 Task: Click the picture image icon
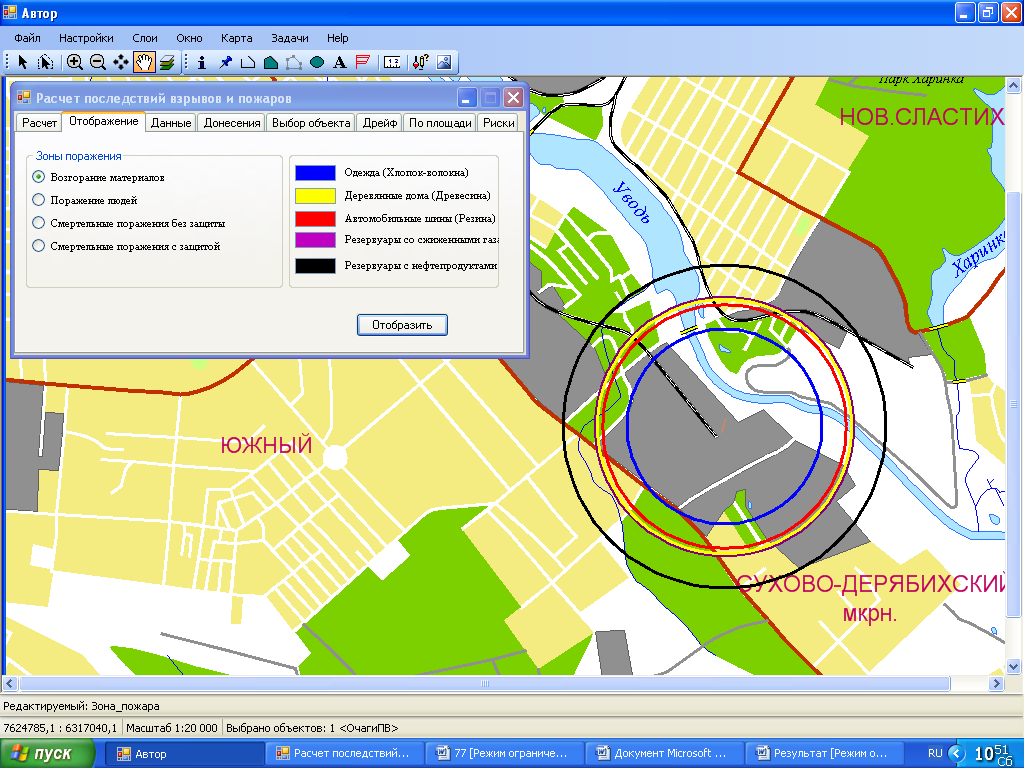coord(444,62)
